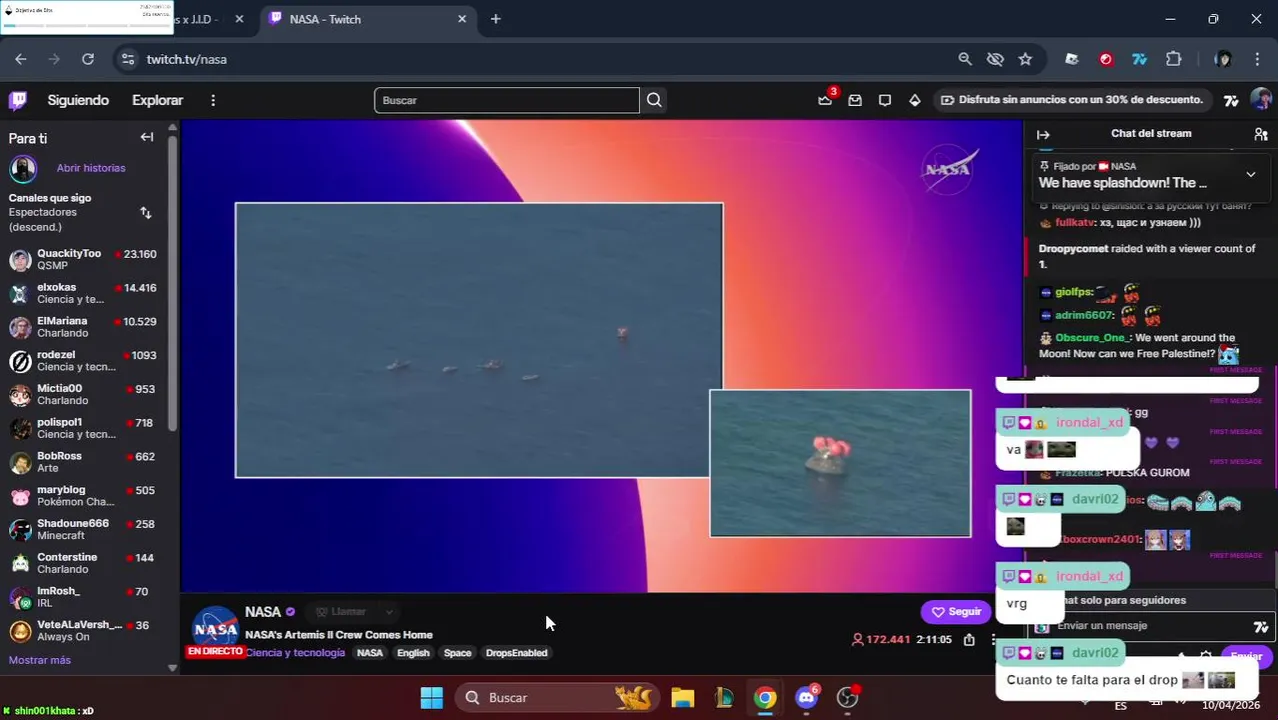The width and height of the screenshot is (1278, 720).
Task: Focus the Twitch Buscar search field
Action: 507,100
